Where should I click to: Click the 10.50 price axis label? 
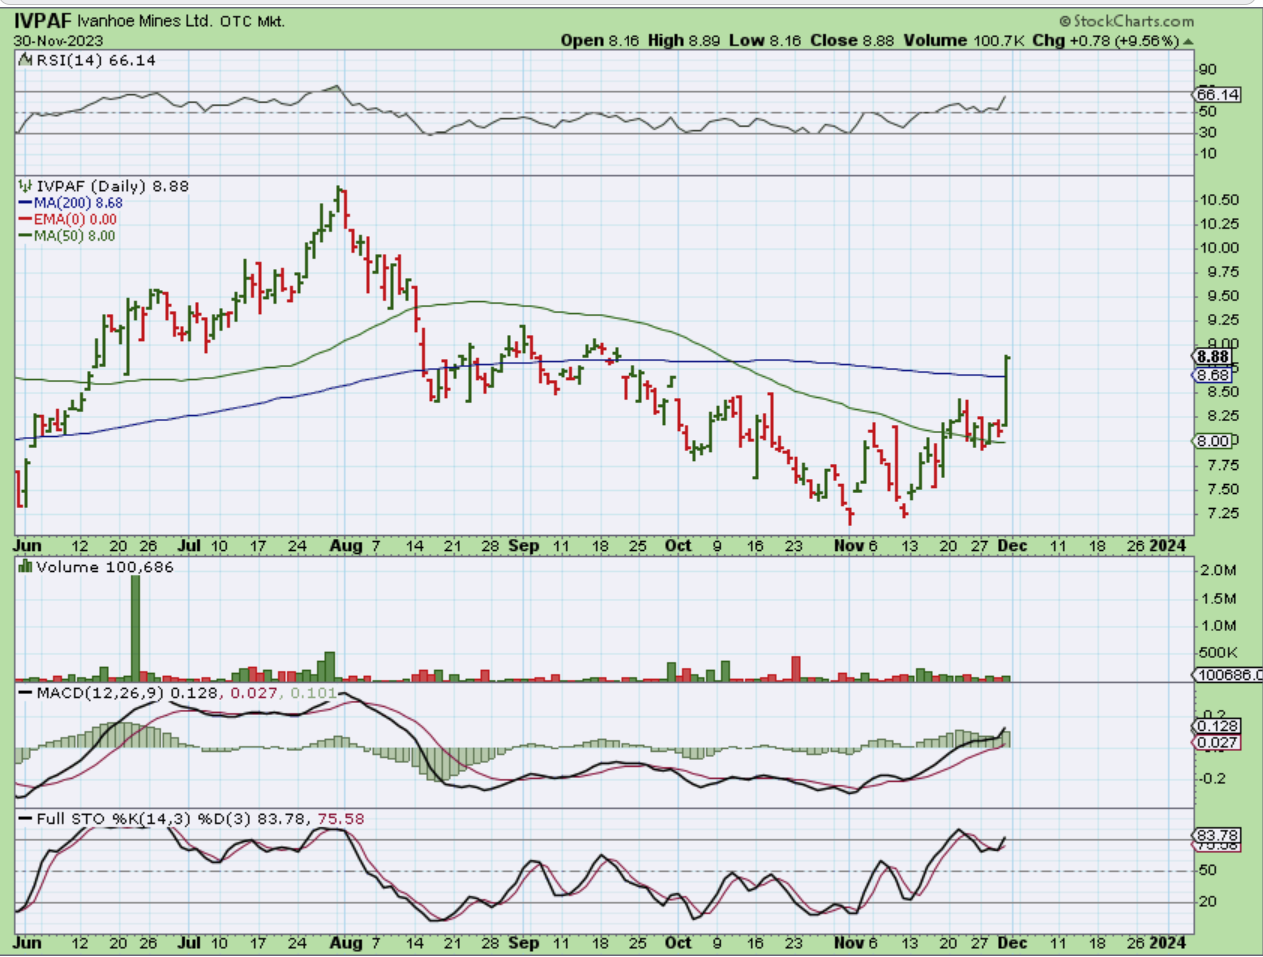pos(1217,200)
